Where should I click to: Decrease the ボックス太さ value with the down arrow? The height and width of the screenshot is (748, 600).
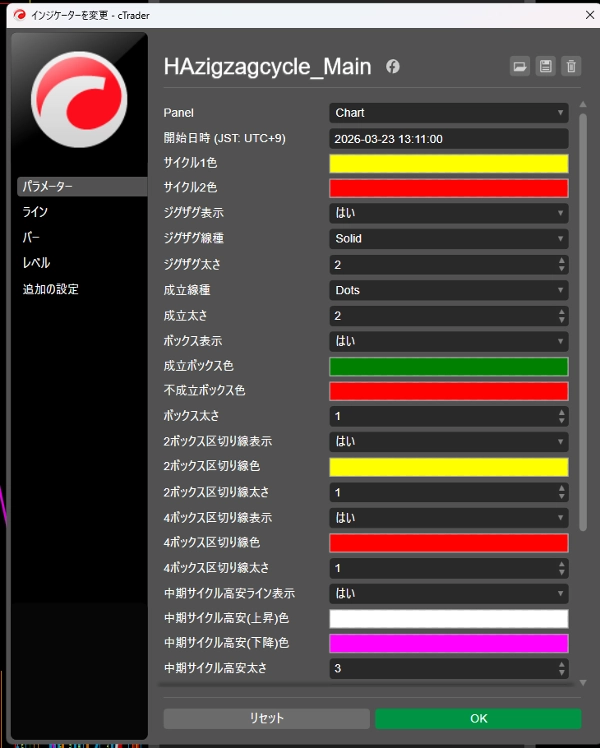[x=561, y=420]
